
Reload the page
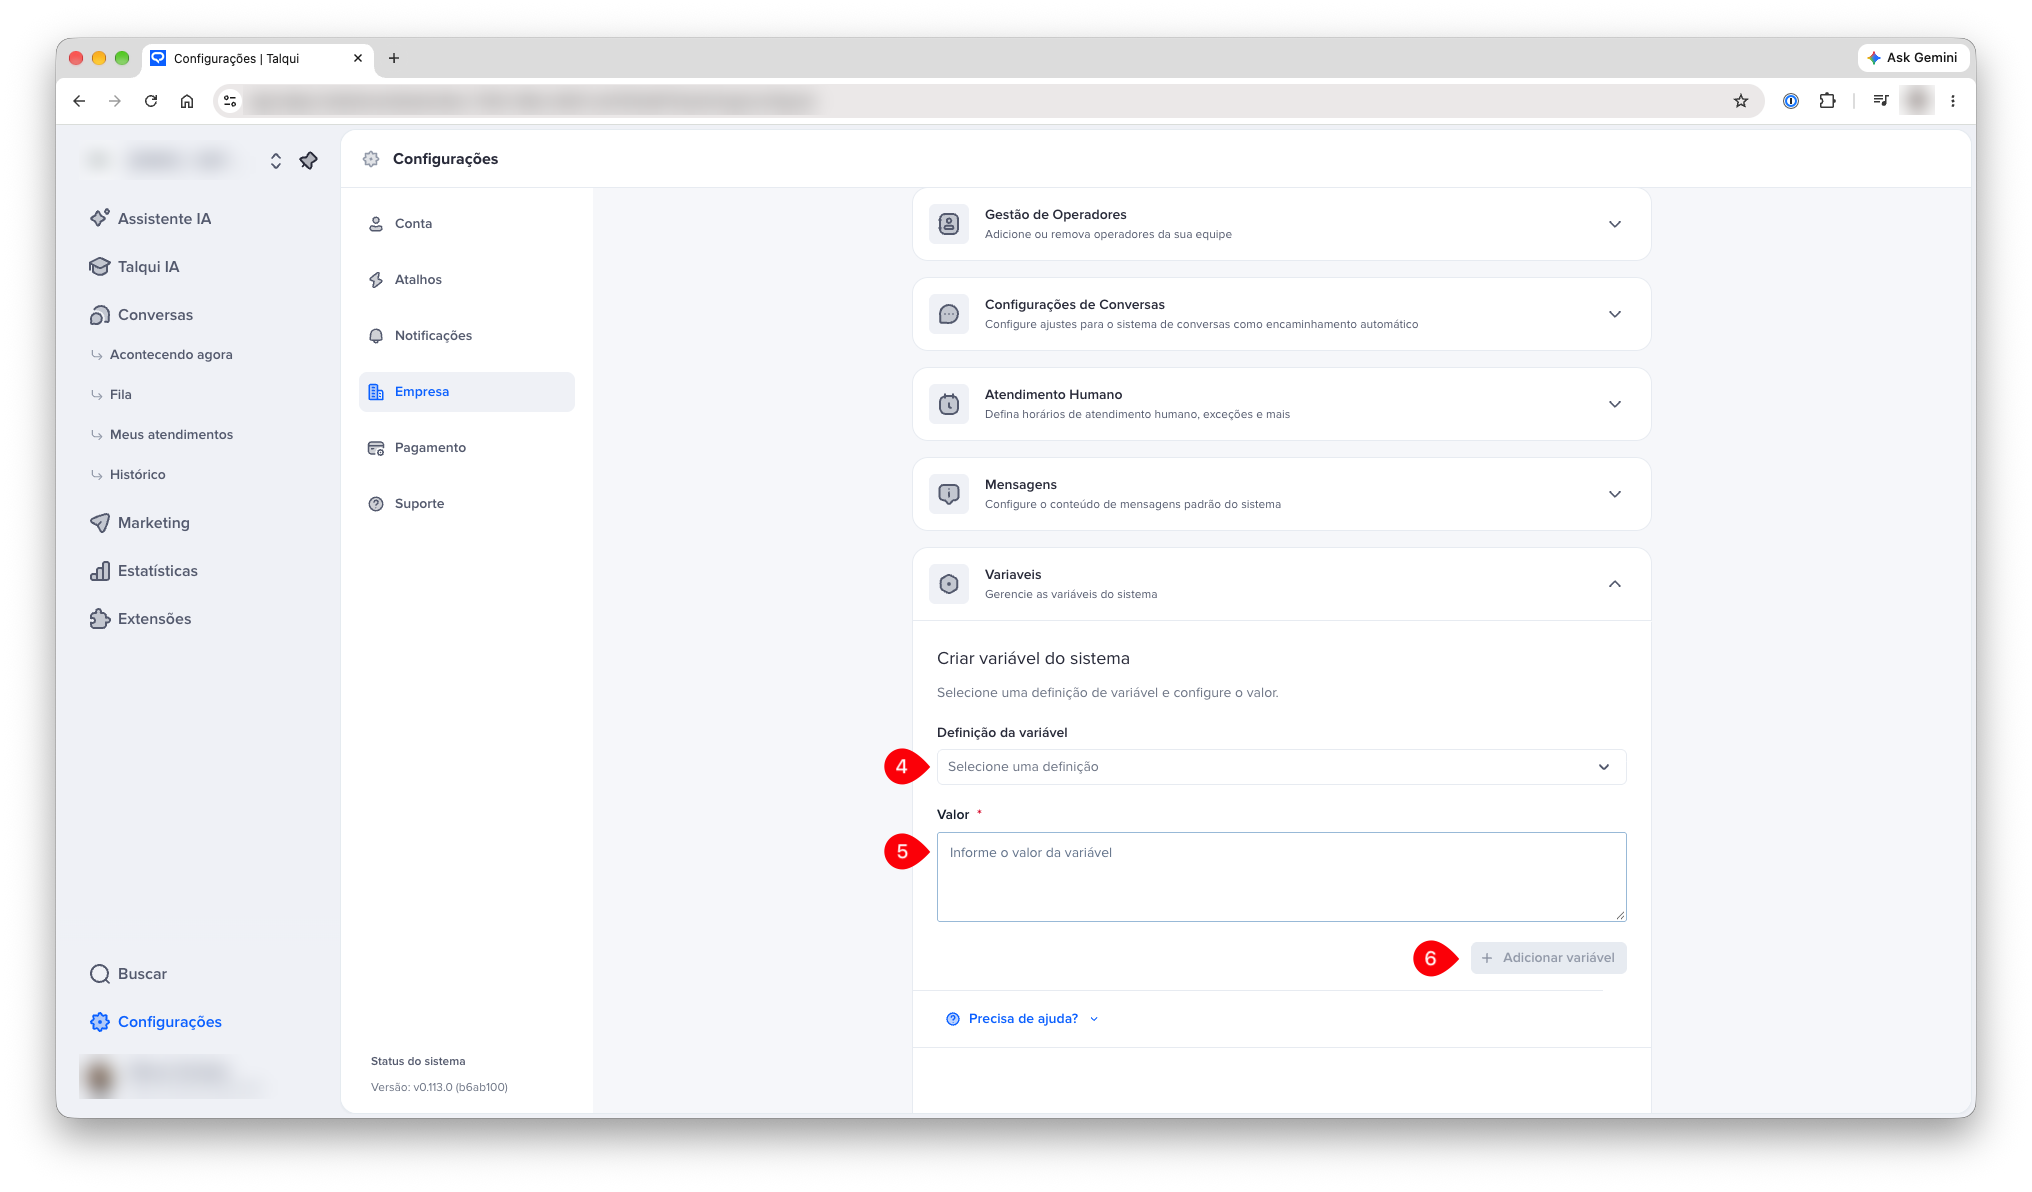point(151,101)
